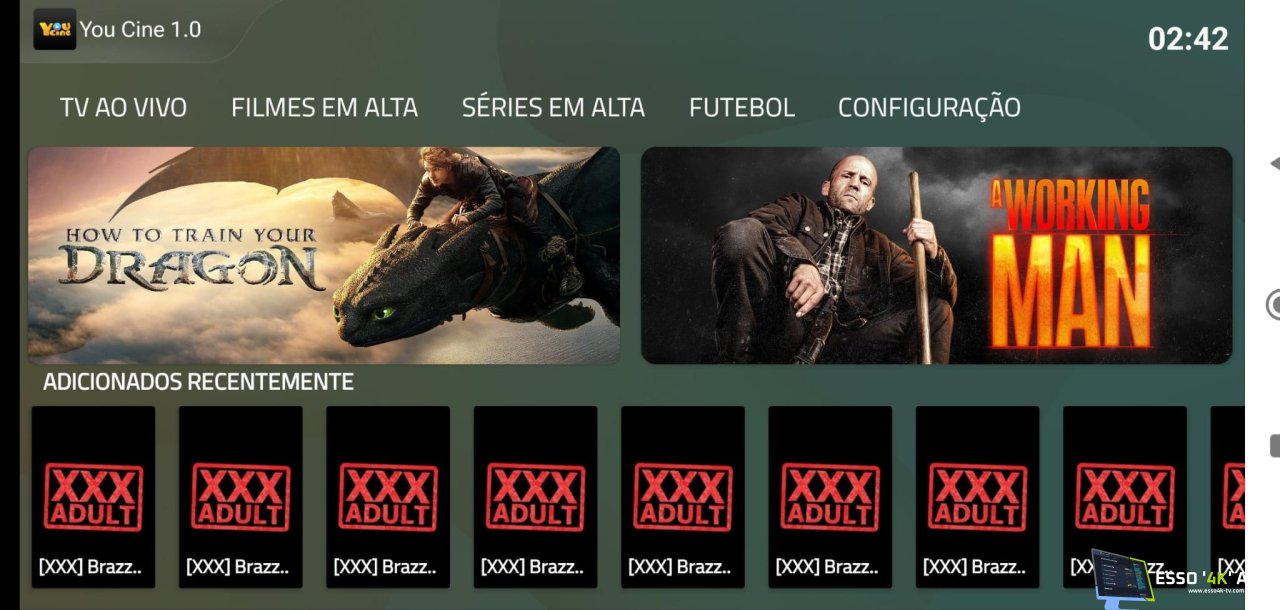Switch to FILMES EM ALTA tab
Image resolution: width=1280 pixels, height=610 pixels.
click(x=324, y=107)
